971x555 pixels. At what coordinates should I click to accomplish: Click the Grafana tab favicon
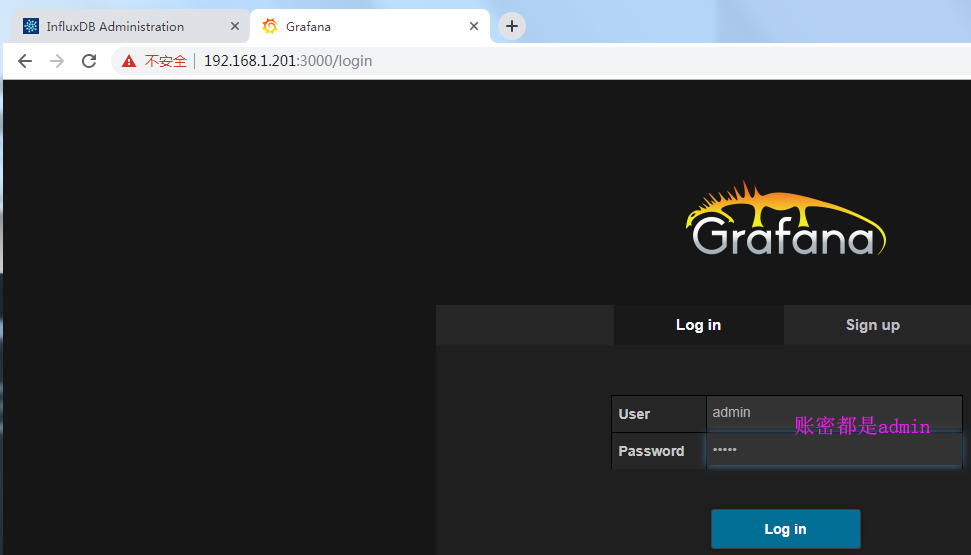point(270,26)
